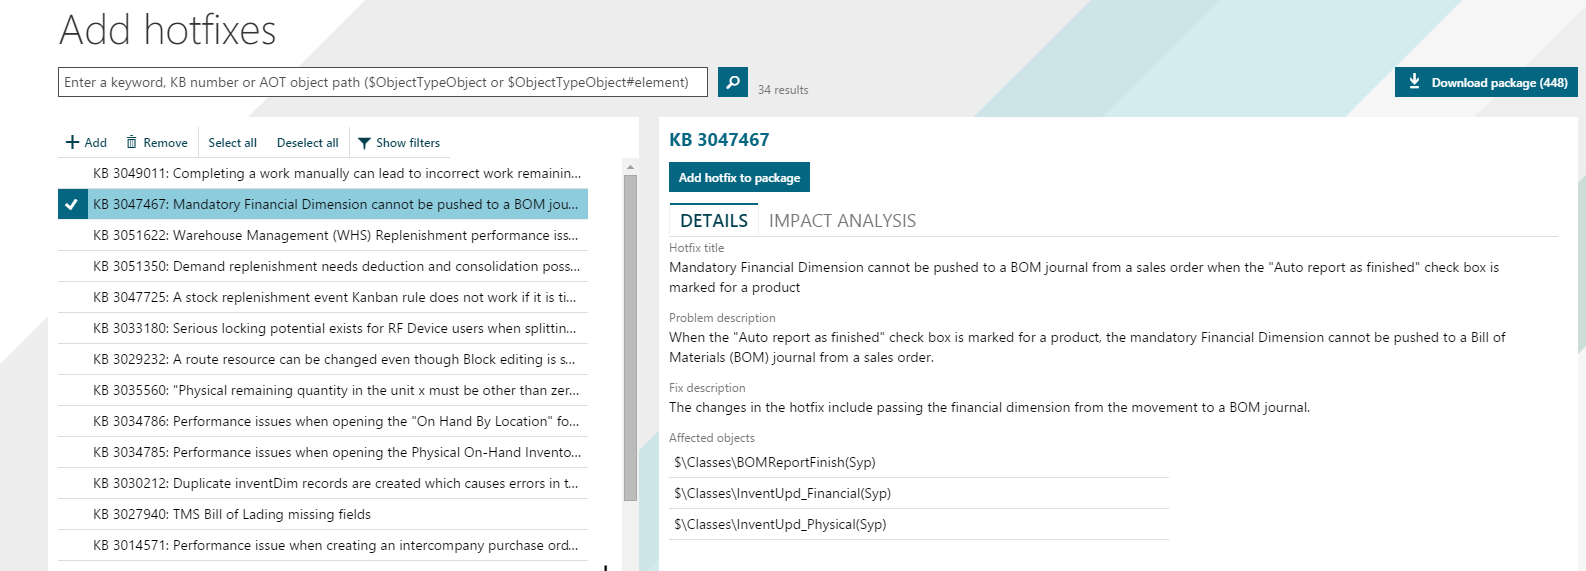The width and height of the screenshot is (1586, 571).
Task: Open the DETAILS tab
Action: coord(713,221)
